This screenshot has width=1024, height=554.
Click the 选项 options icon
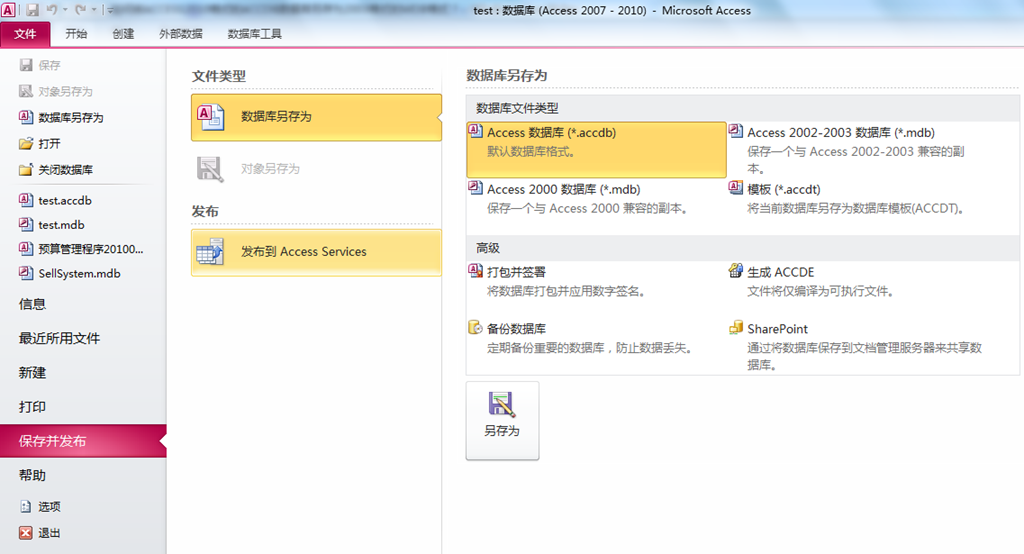click(x=25, y=506)
